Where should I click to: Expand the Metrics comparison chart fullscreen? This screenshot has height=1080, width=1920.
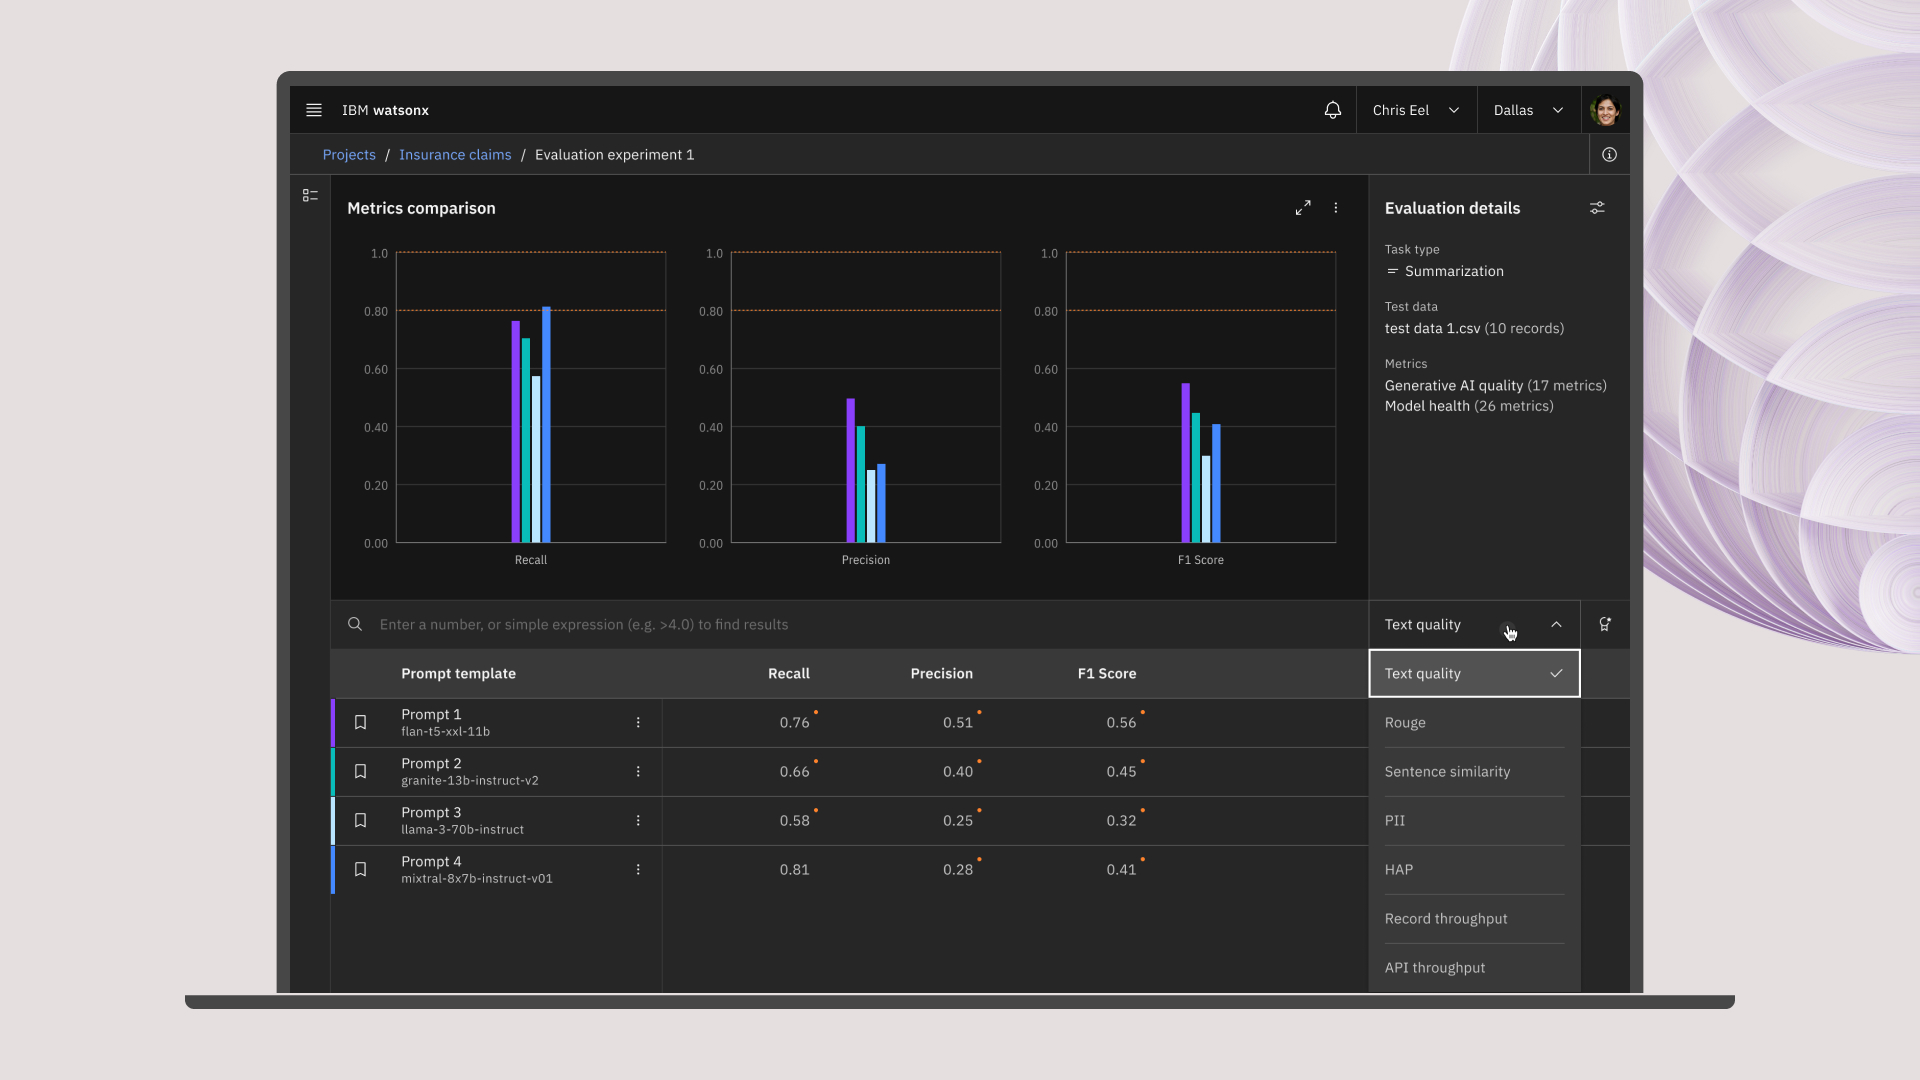pyautogui.click(x=1303, y=208)
